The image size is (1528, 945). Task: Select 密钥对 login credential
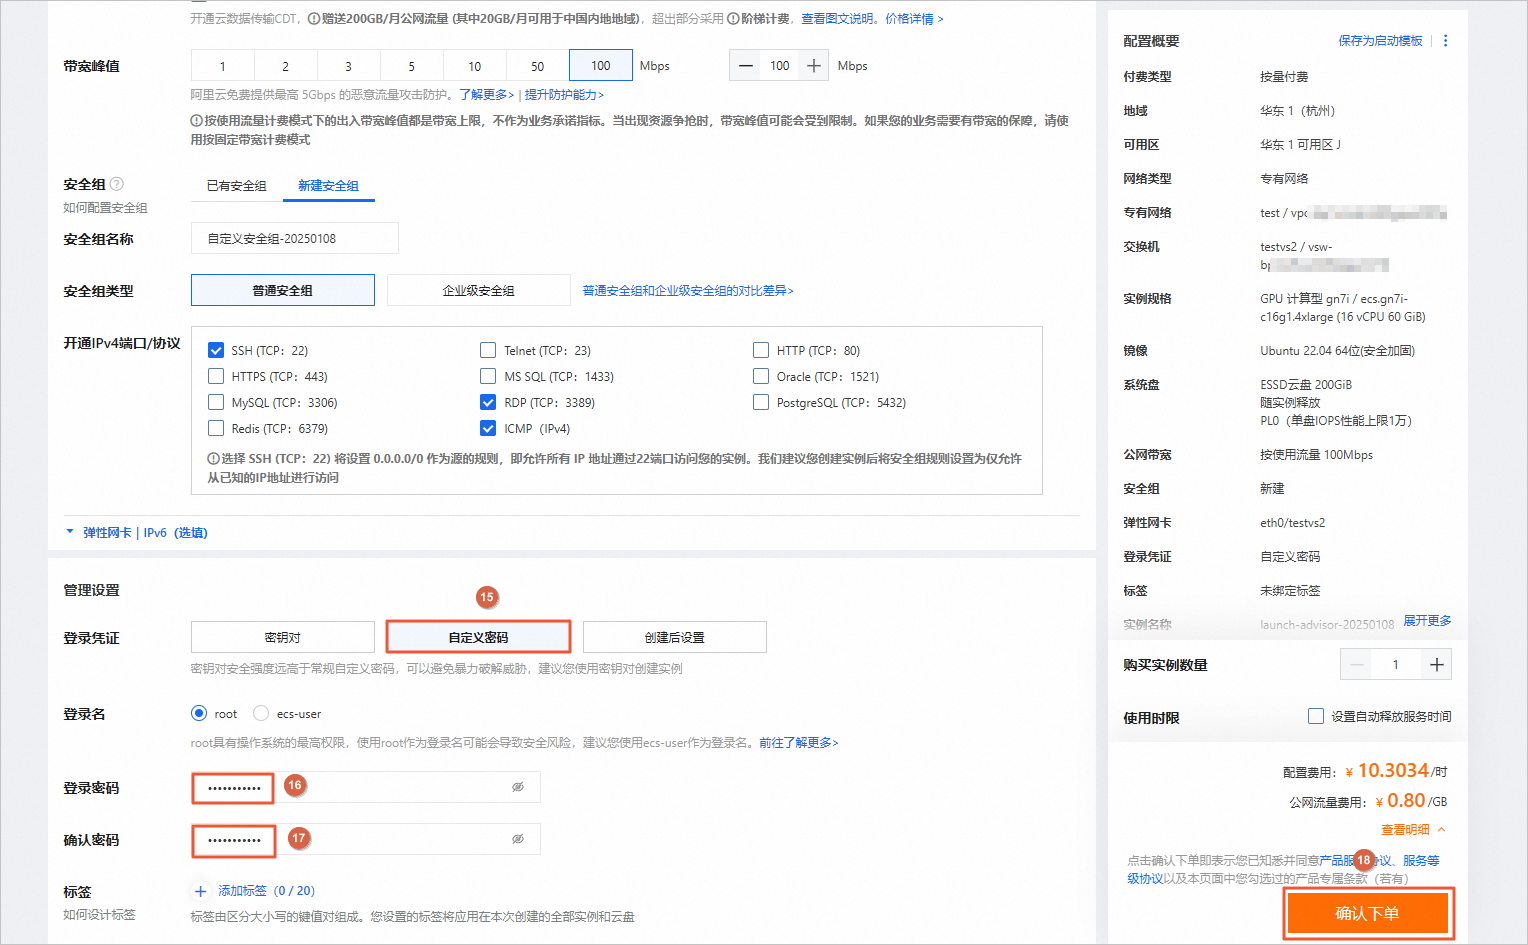[283, 637]
